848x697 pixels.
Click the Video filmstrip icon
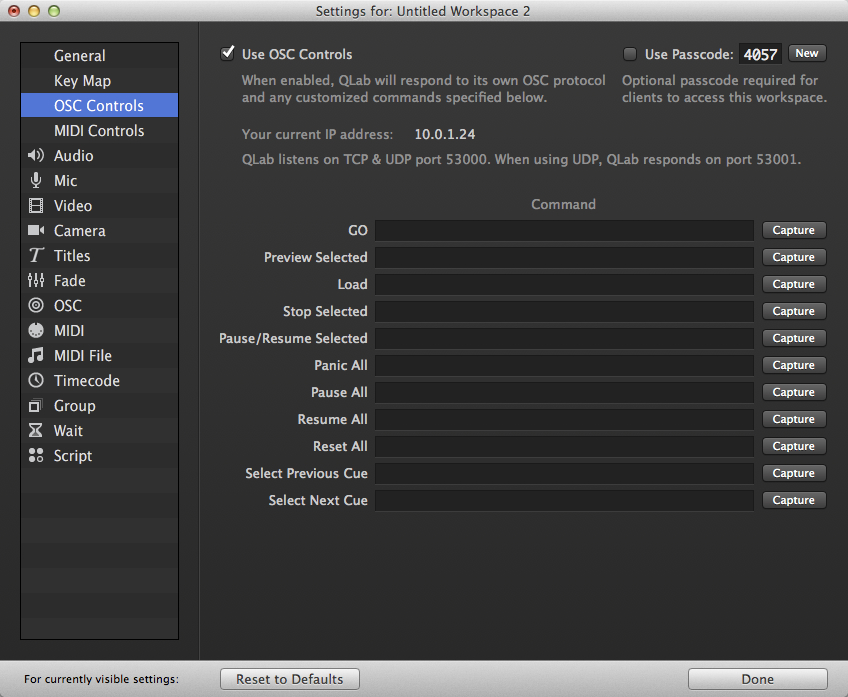pos(36,206)
